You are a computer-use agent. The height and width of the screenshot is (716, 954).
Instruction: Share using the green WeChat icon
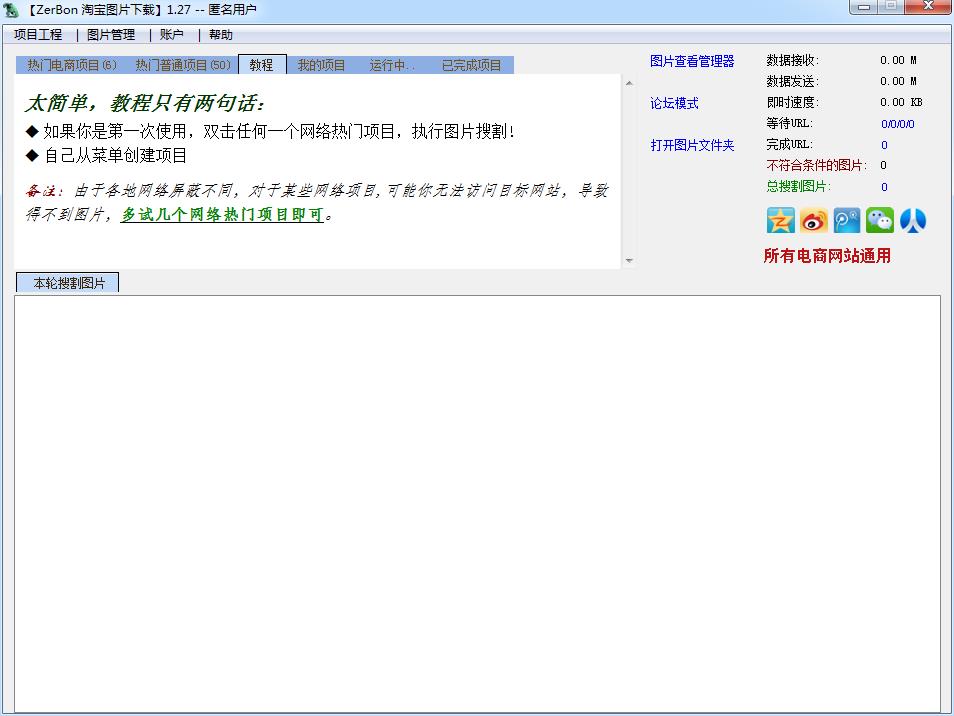click(880, 221)
